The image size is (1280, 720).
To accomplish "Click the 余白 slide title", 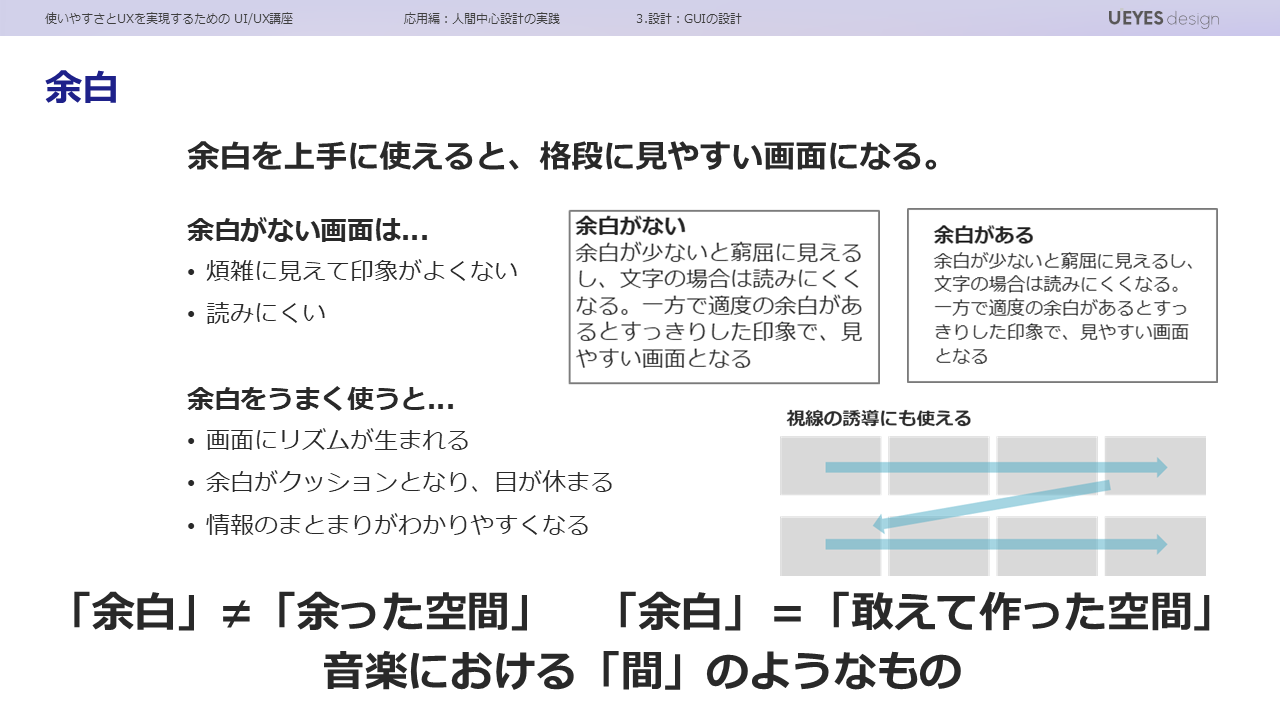I will (81, 88).
